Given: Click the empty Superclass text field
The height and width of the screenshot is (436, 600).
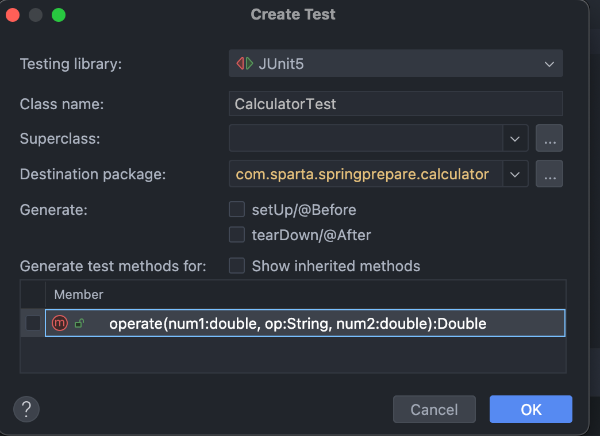Looking at the screenshot, I should [x=365, y=138].
